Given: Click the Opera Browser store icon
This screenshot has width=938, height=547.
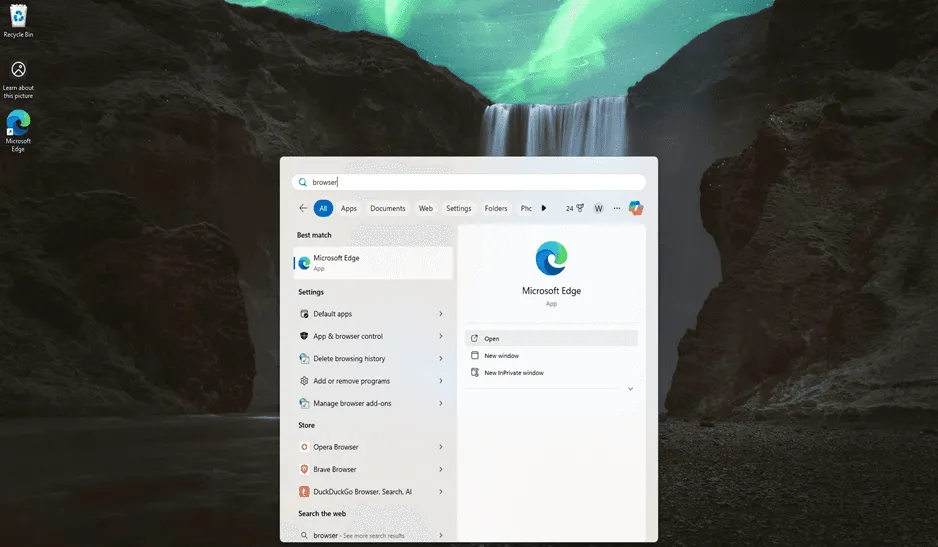Looking at the screenshot, I should point(304,447).
